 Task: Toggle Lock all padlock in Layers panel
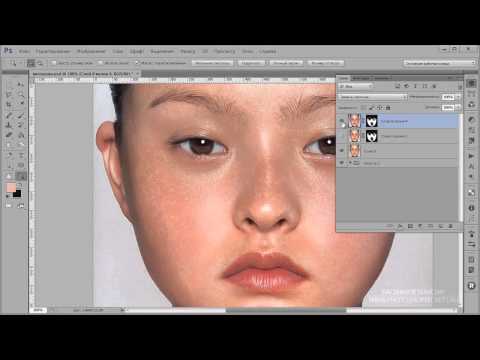coord(388,108)
